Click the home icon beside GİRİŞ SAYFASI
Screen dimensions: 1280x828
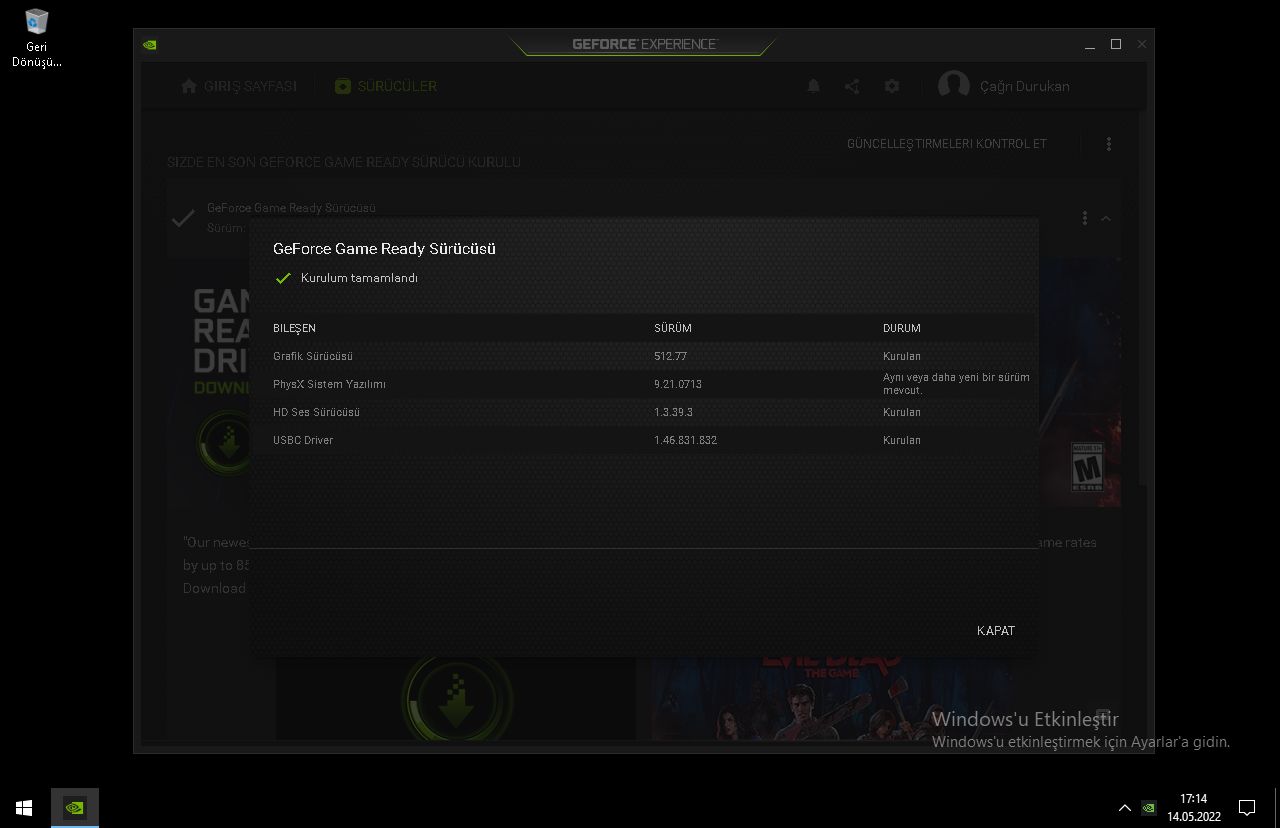pyautogui.click(x=189, y=86)
